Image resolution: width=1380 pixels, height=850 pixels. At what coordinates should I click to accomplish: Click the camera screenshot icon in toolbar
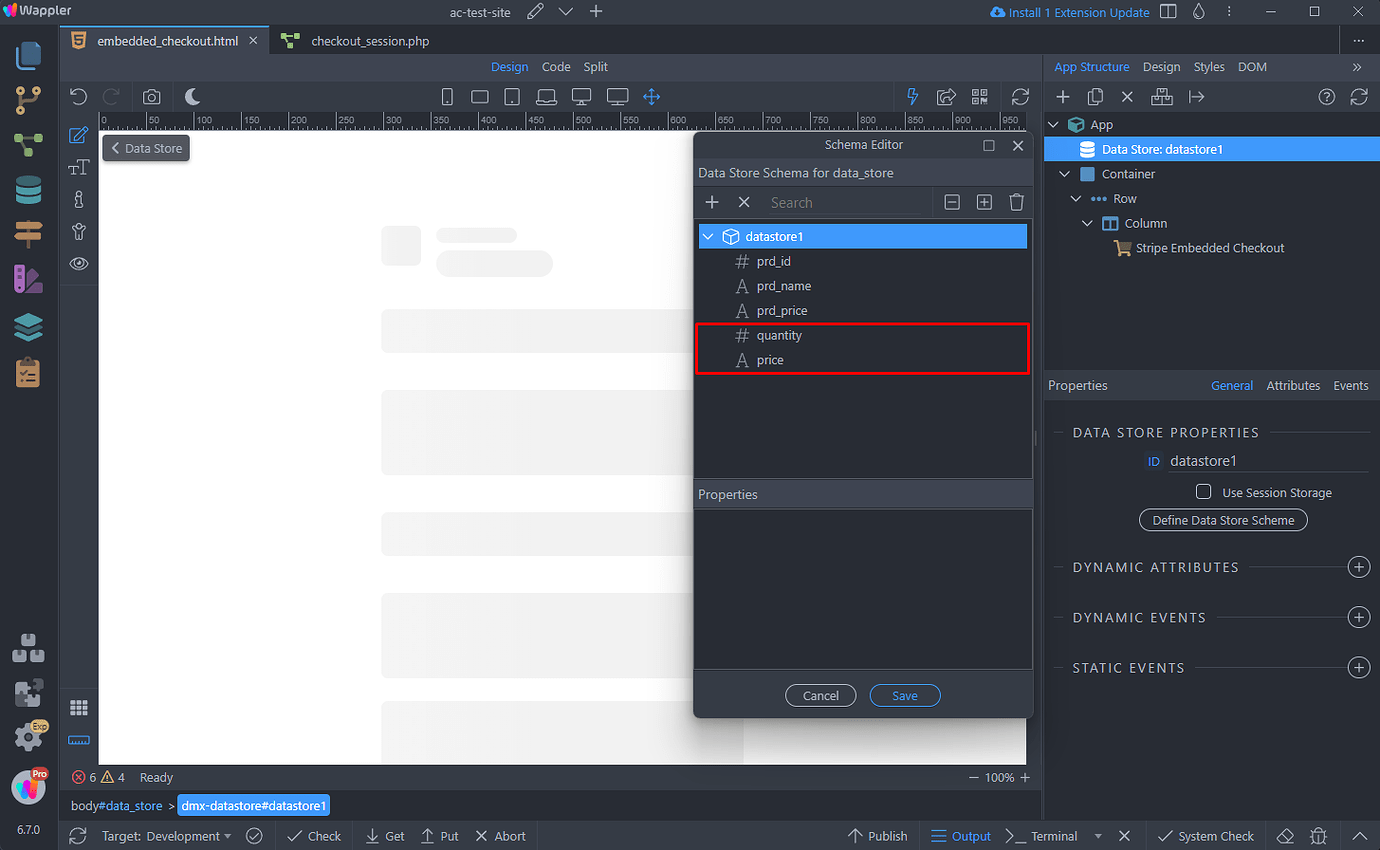151,96
